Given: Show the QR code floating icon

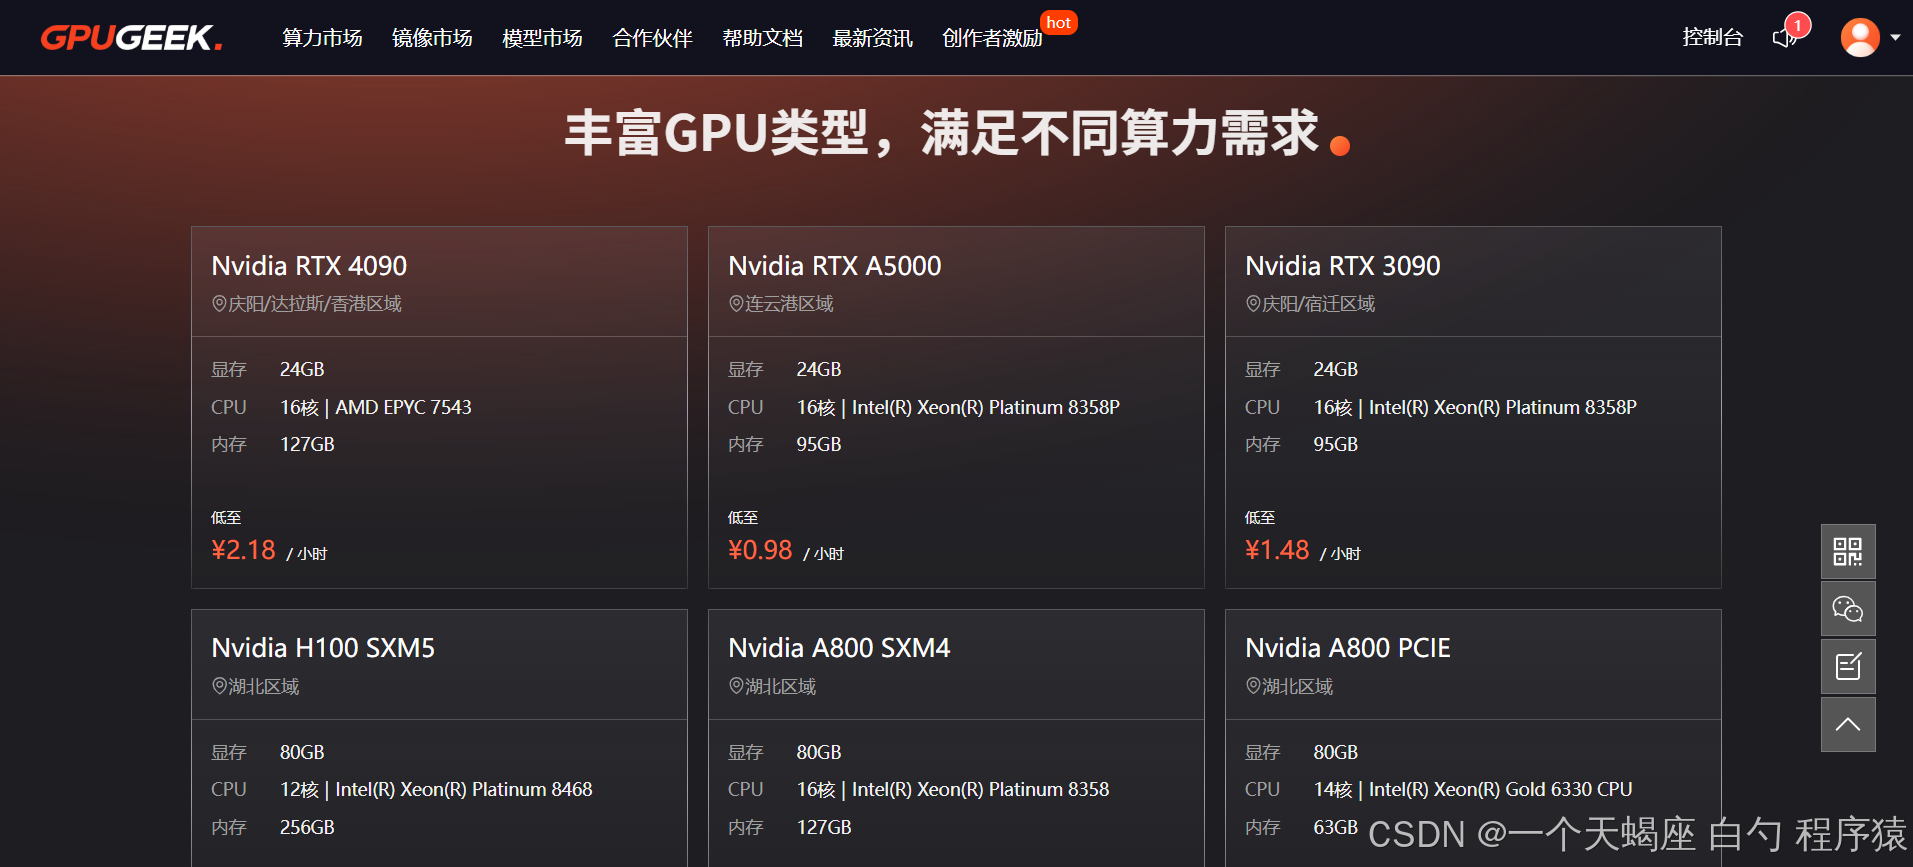Looking at the screenshot, I should [1848, 551].
